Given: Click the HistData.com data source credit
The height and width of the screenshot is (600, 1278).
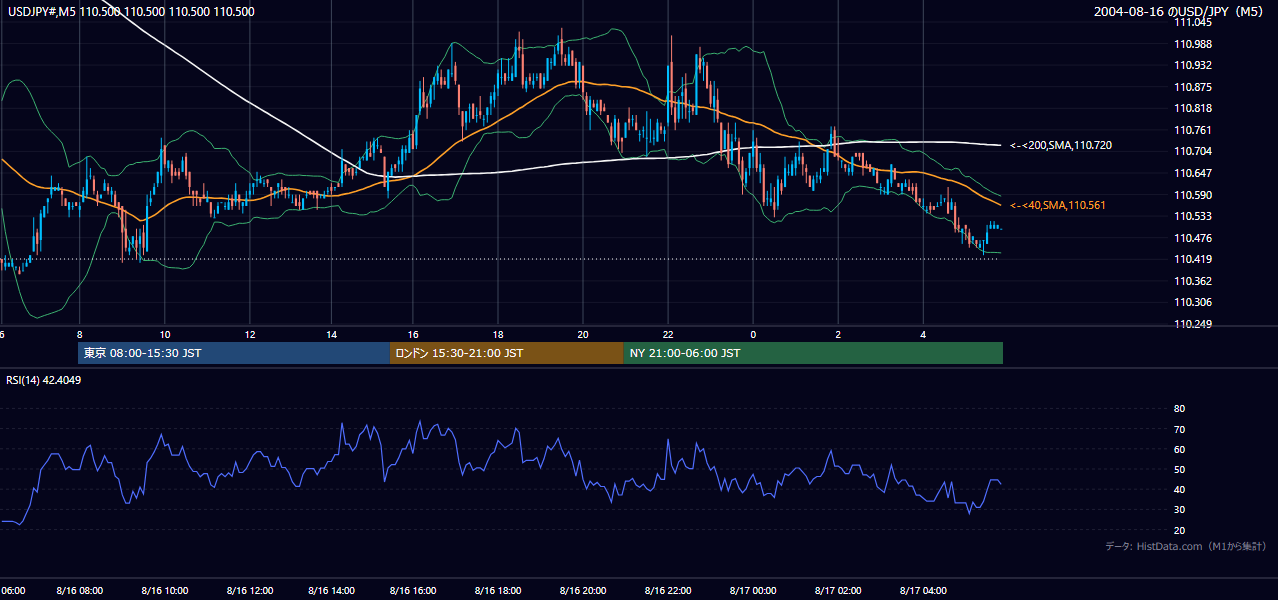Looking at the screenshot, I should (1186, 546).
